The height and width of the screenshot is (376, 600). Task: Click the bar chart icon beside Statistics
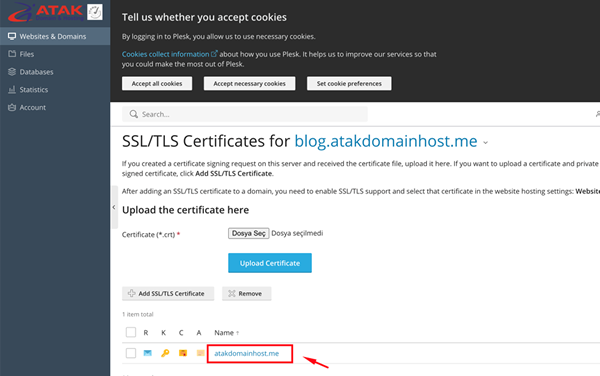click(12, 90)
